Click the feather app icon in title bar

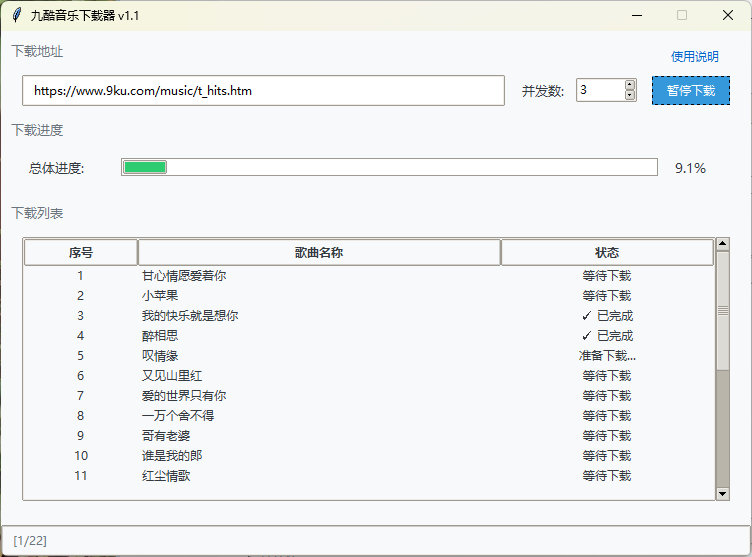[16, 15]
